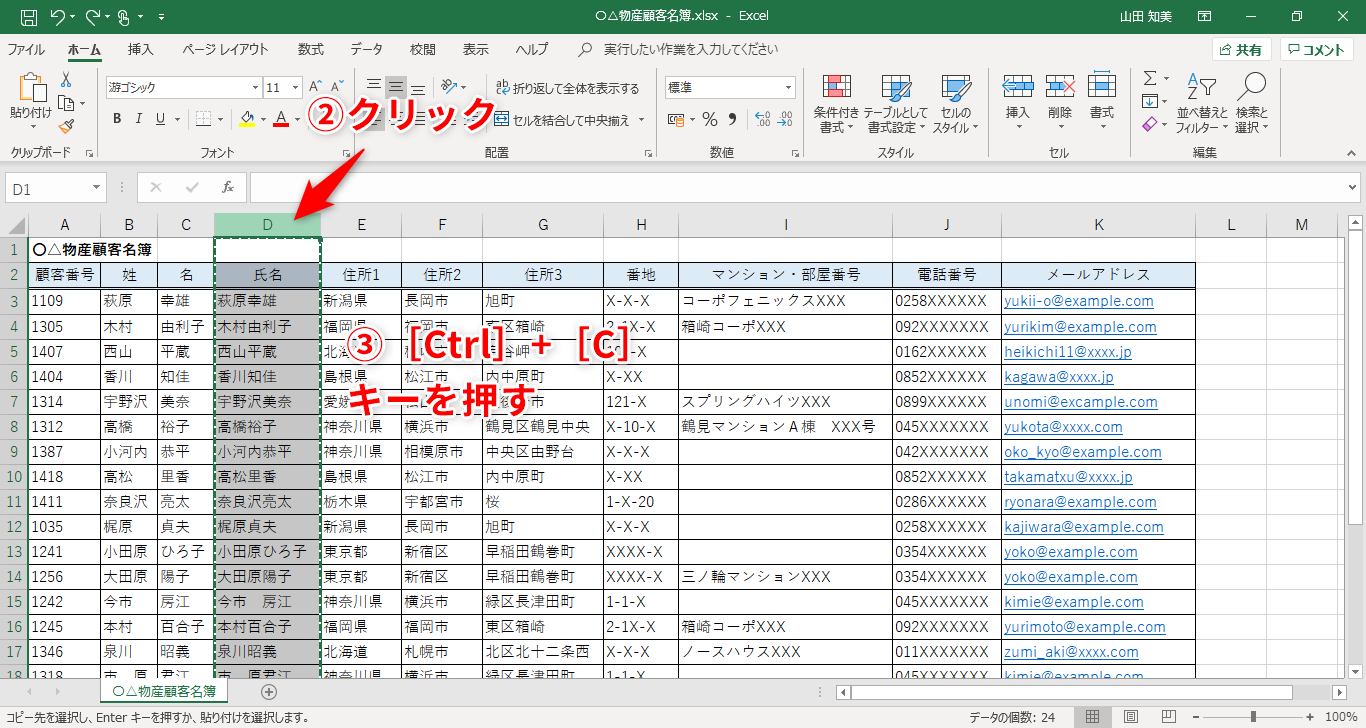Open the File (ファイル) tab
This screenshot has height=728, width=1366.
(x=26, y=49)
